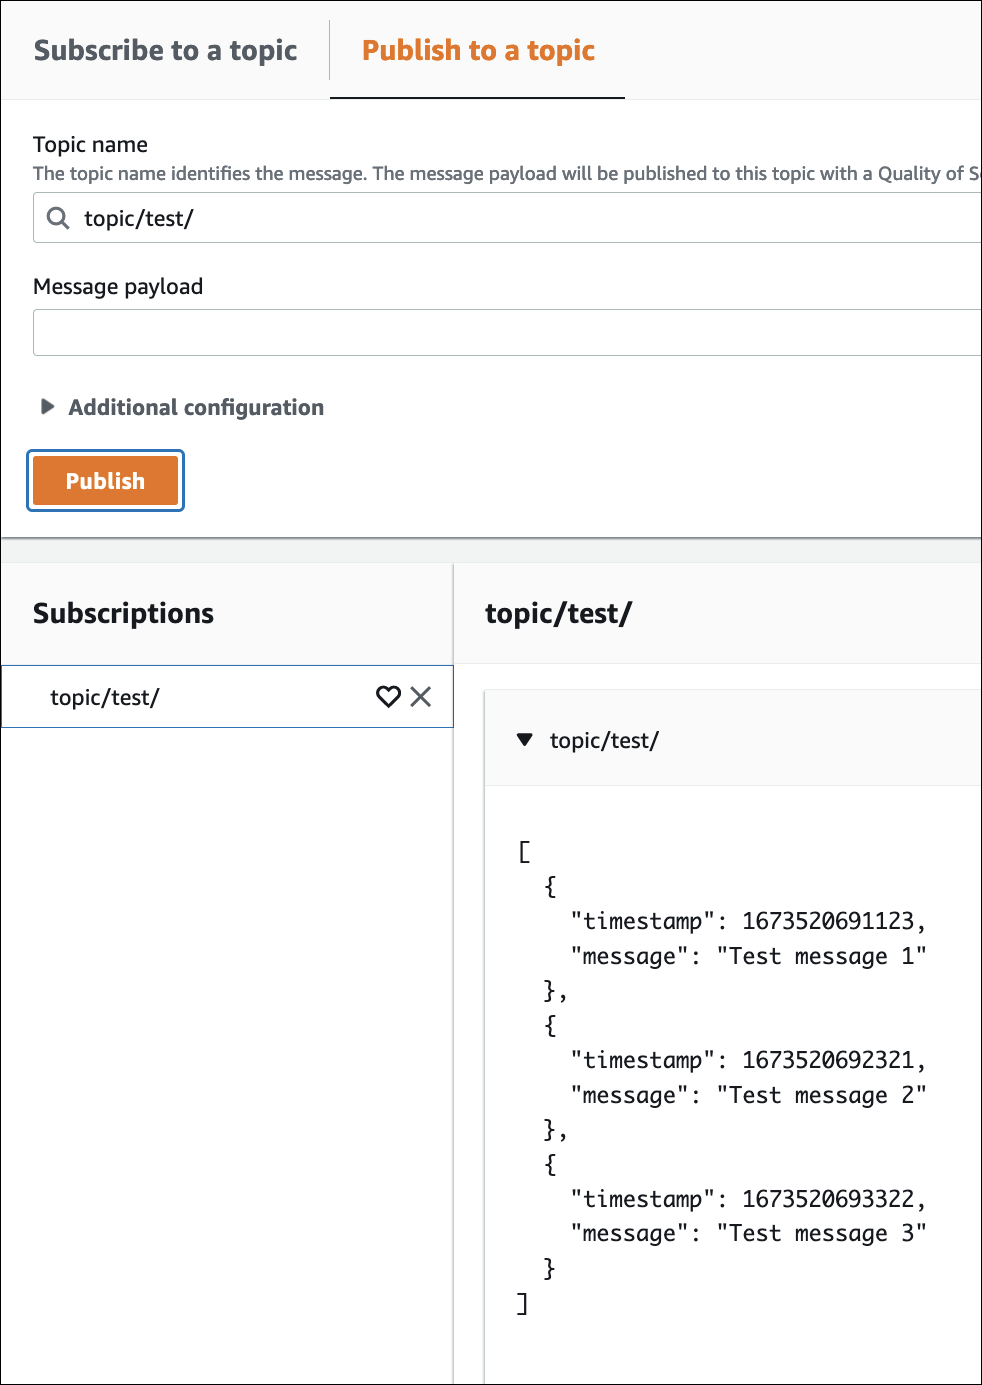Remove the topic/test/ subscription with X icon
Screen dimensions: 982x1385
coord(421,697)
